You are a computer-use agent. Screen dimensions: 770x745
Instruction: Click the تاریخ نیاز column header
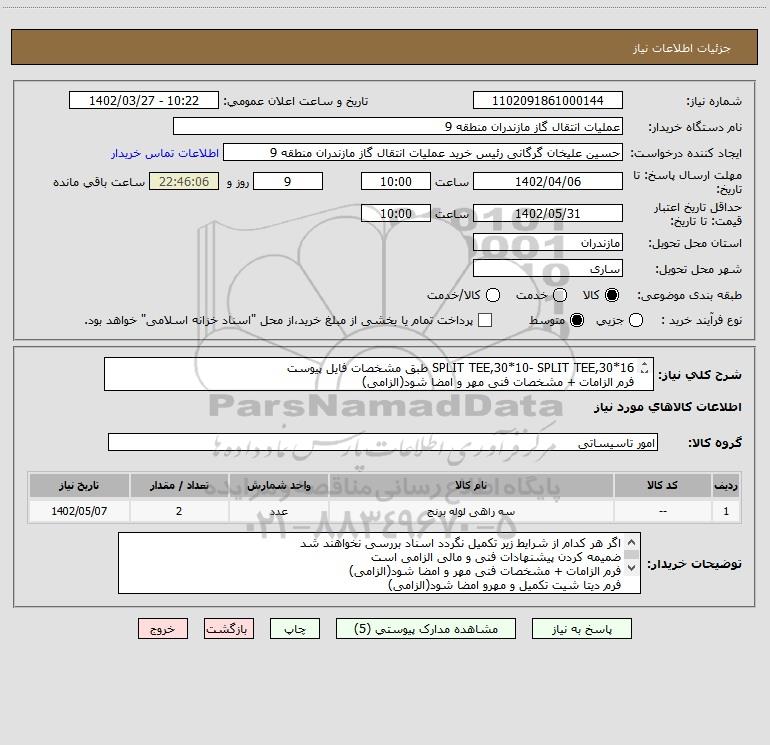(x=79, y=485)
